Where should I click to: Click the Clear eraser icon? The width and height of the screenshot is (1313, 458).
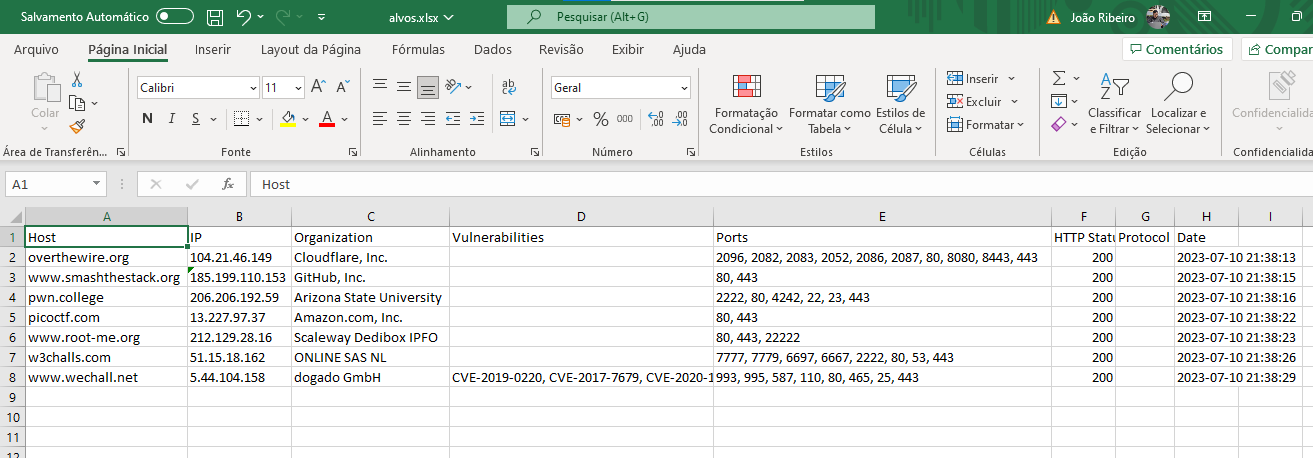[1059, 125]
